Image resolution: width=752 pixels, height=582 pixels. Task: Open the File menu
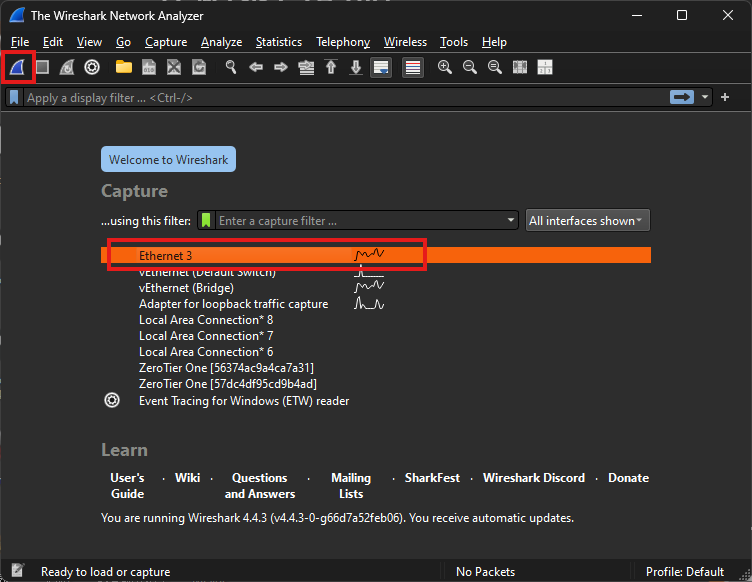coord(20,42)
